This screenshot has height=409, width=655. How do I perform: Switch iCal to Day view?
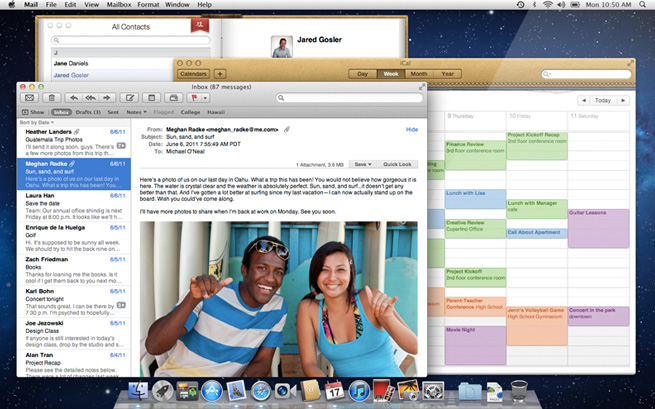click(x=363, y=74)
